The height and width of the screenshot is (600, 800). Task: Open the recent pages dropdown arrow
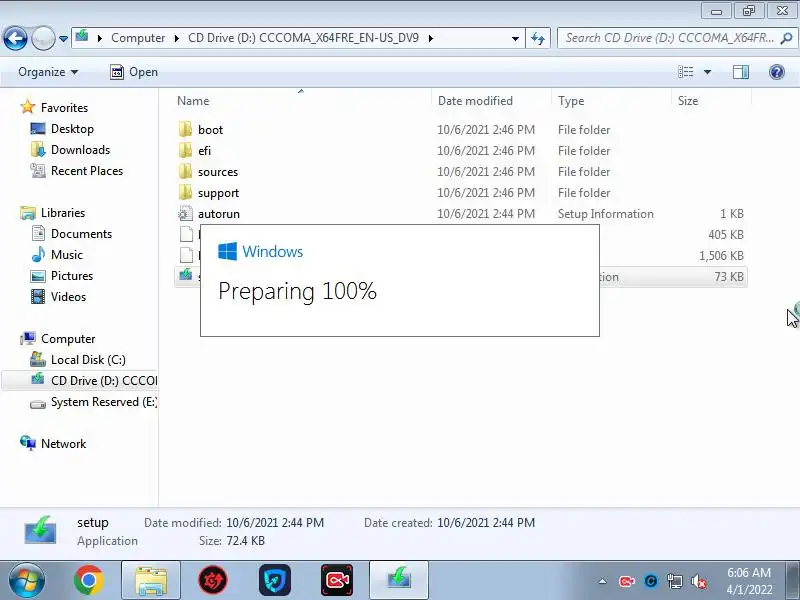63,38
